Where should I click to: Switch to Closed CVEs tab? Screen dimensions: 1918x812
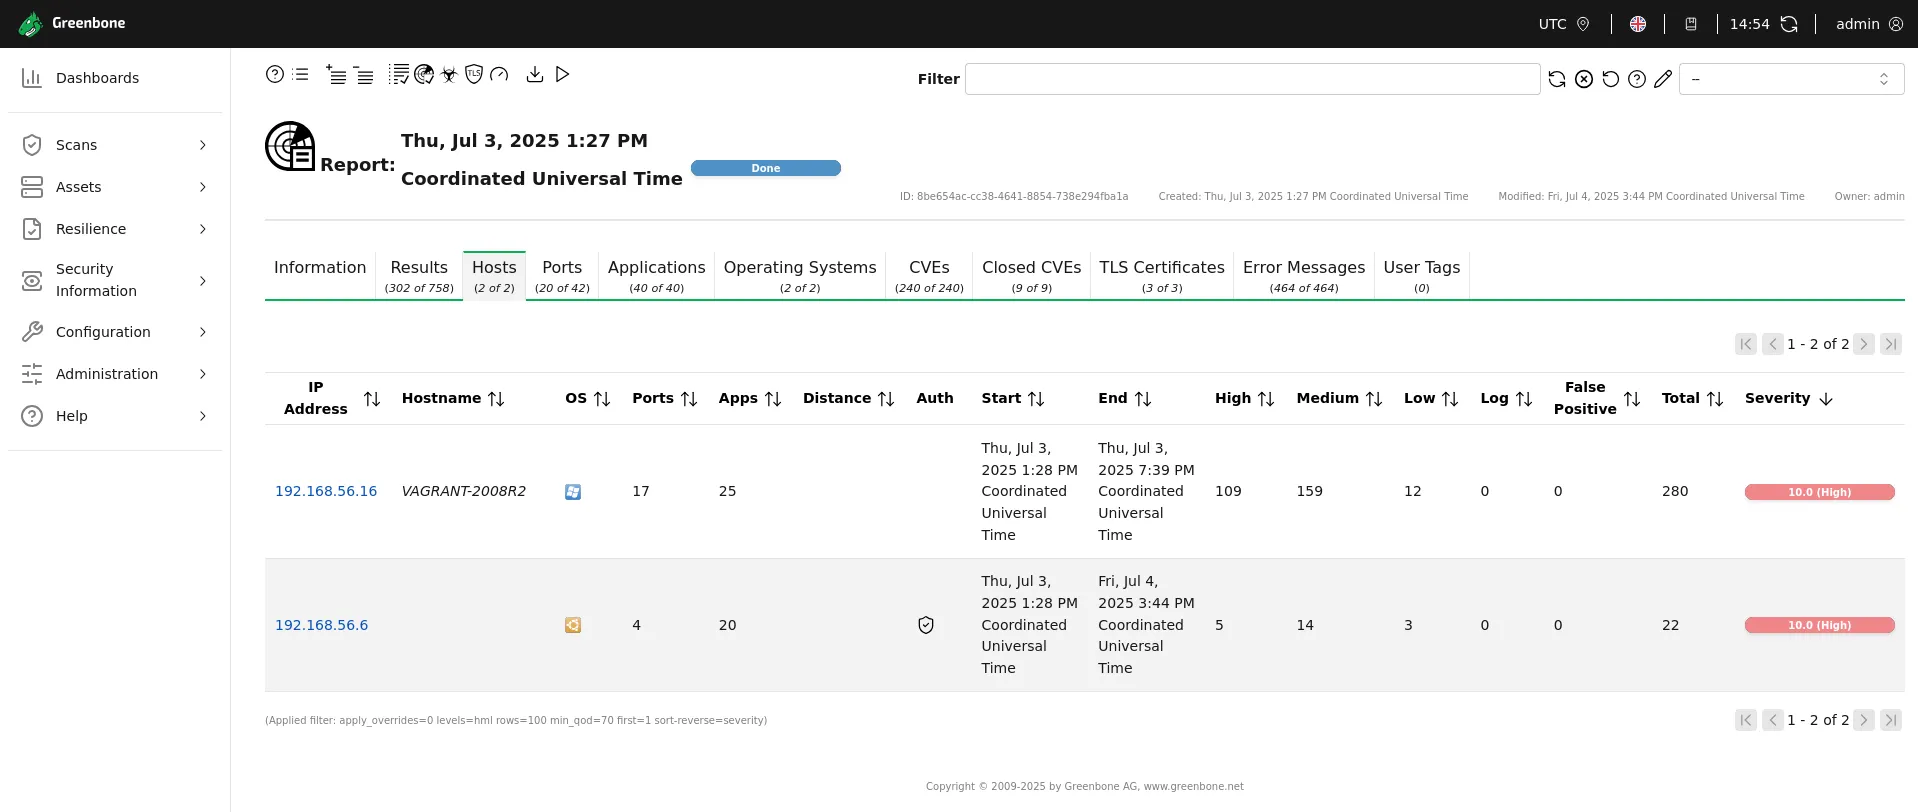pos(1031,275)
